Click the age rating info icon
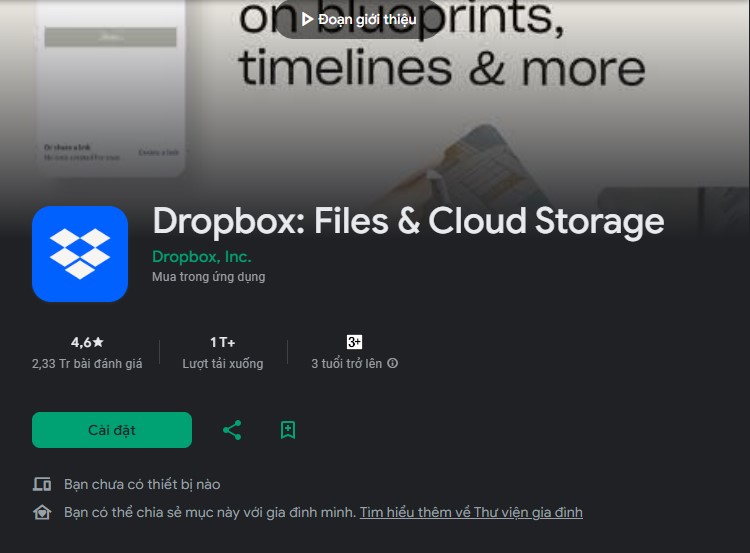Screen dimensions: 750x553 (x=393, y=363)
